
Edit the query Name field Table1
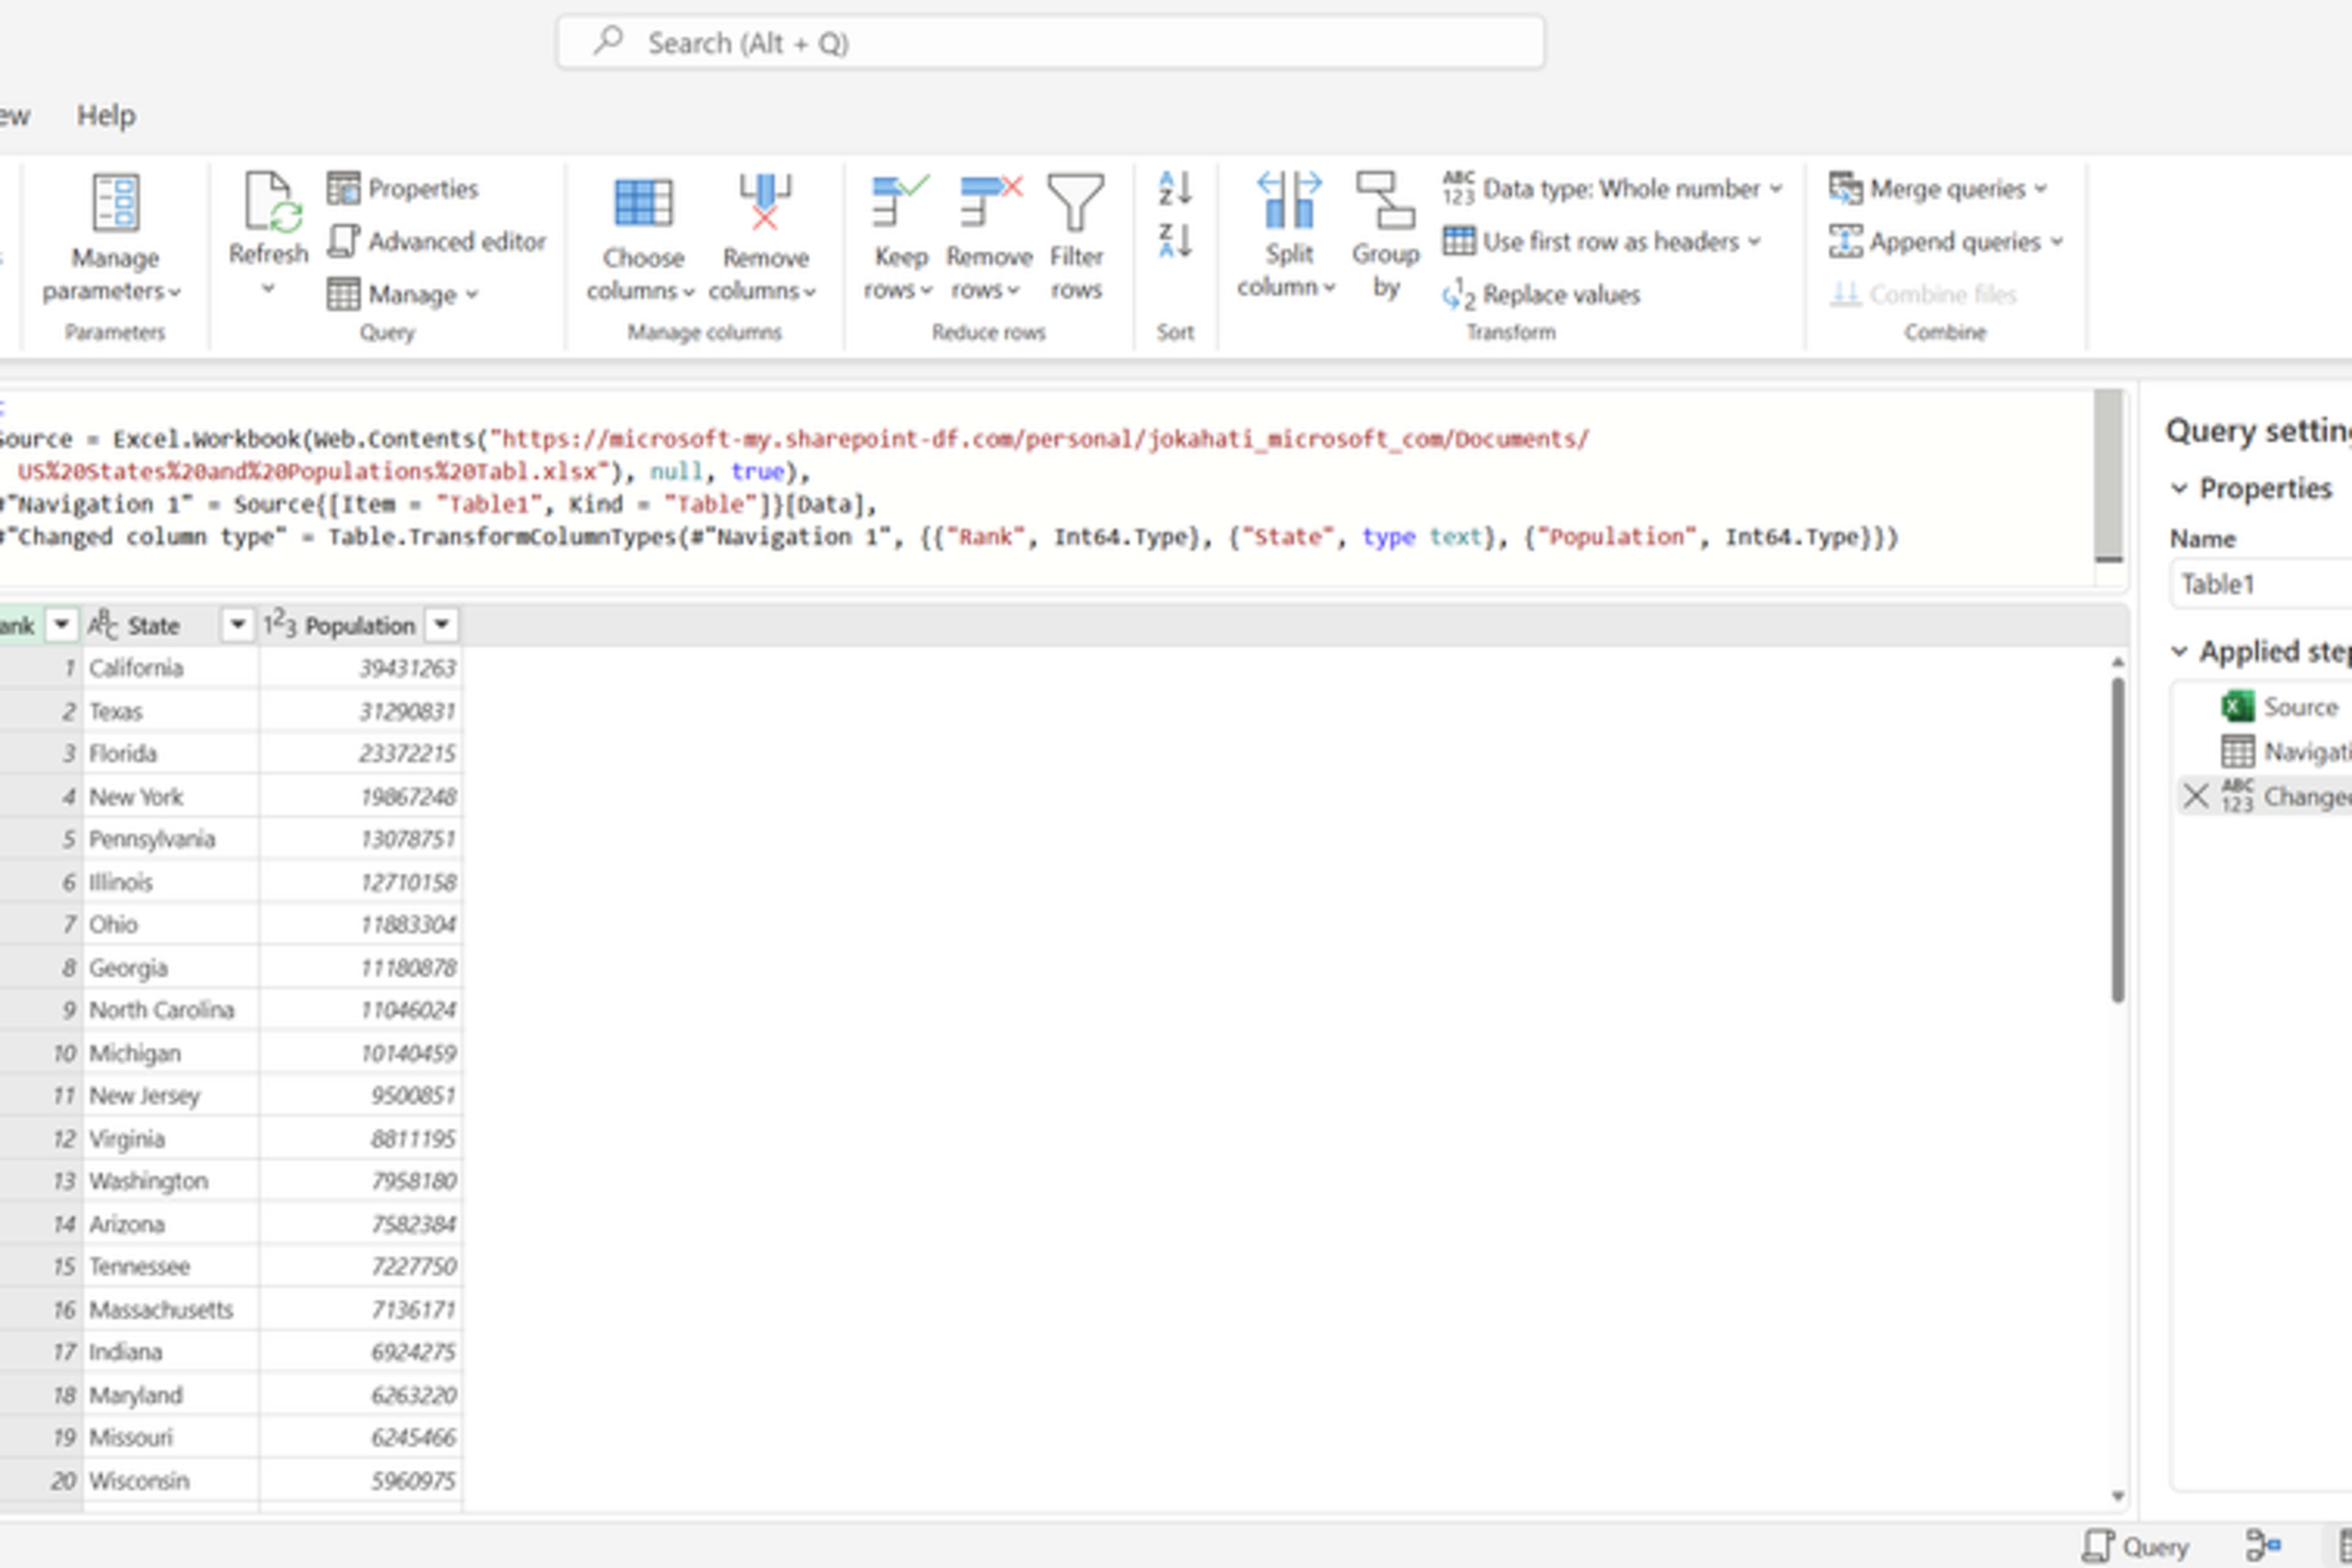tap(2262, 584)
